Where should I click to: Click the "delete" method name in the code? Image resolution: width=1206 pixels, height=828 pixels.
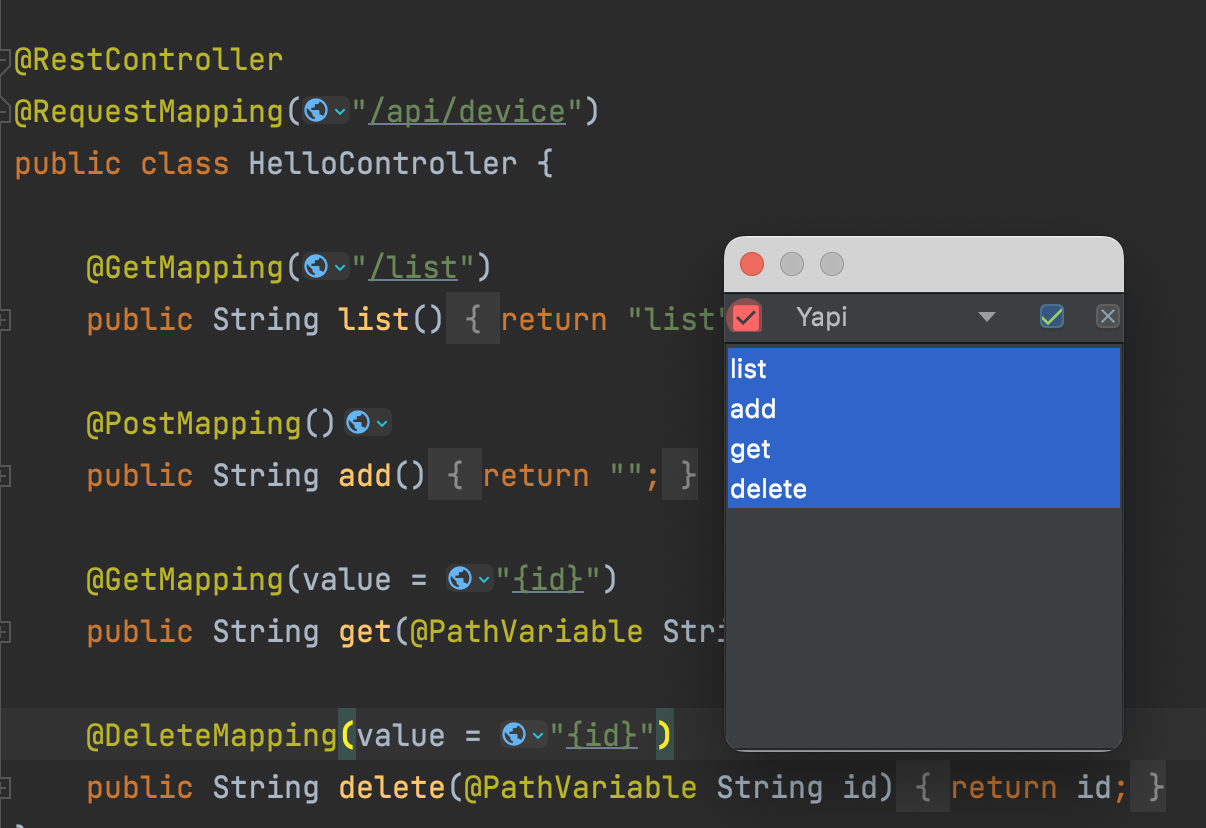click(392, 787)
